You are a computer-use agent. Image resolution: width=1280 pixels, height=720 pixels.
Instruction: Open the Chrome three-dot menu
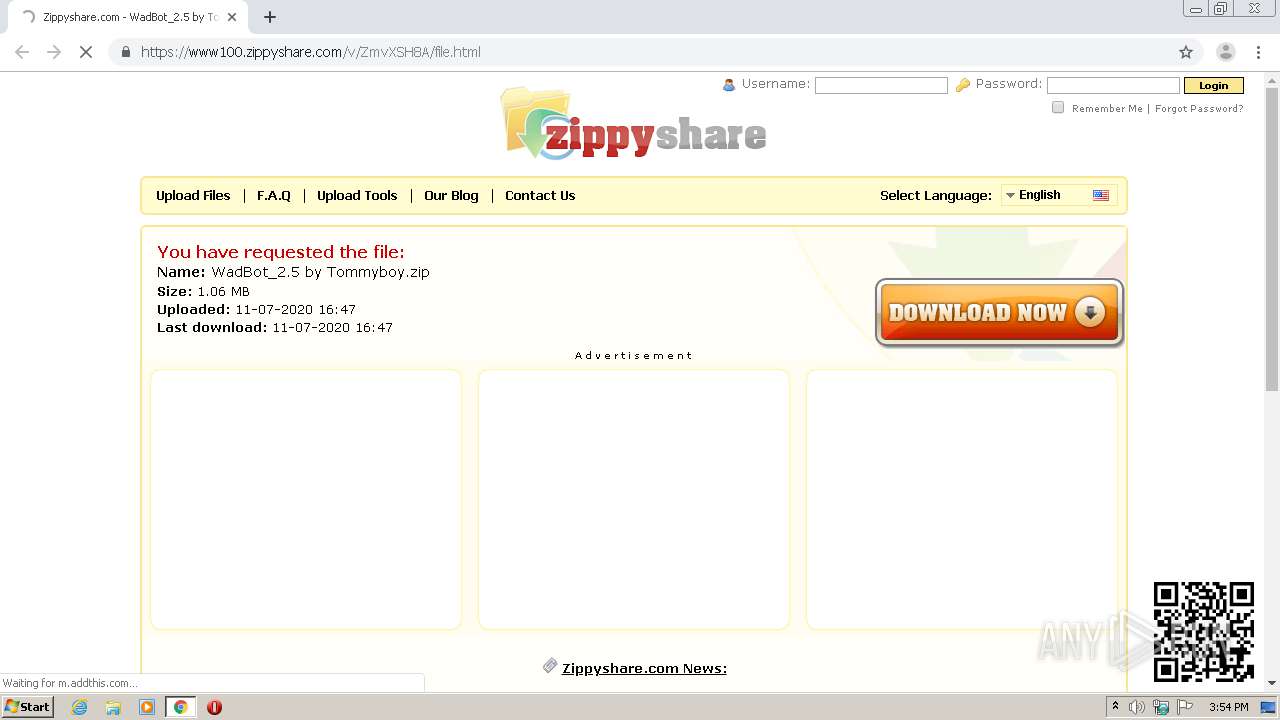(x=1258, y=52)
